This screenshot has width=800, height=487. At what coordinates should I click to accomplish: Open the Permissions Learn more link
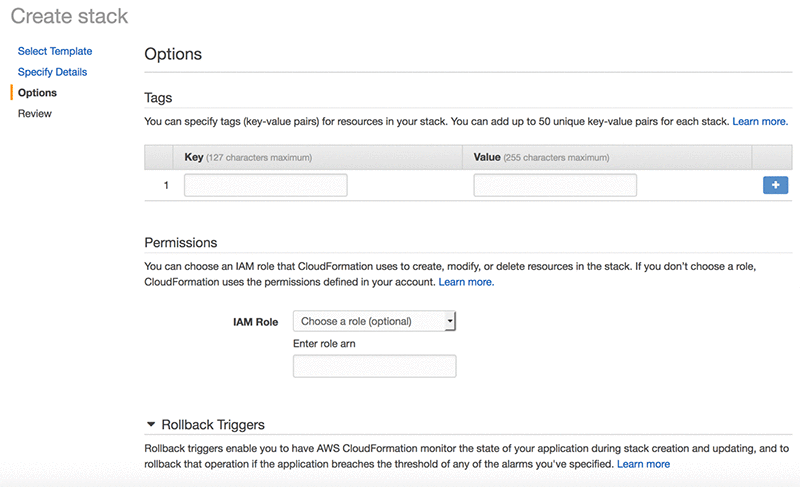coord(466,282)
